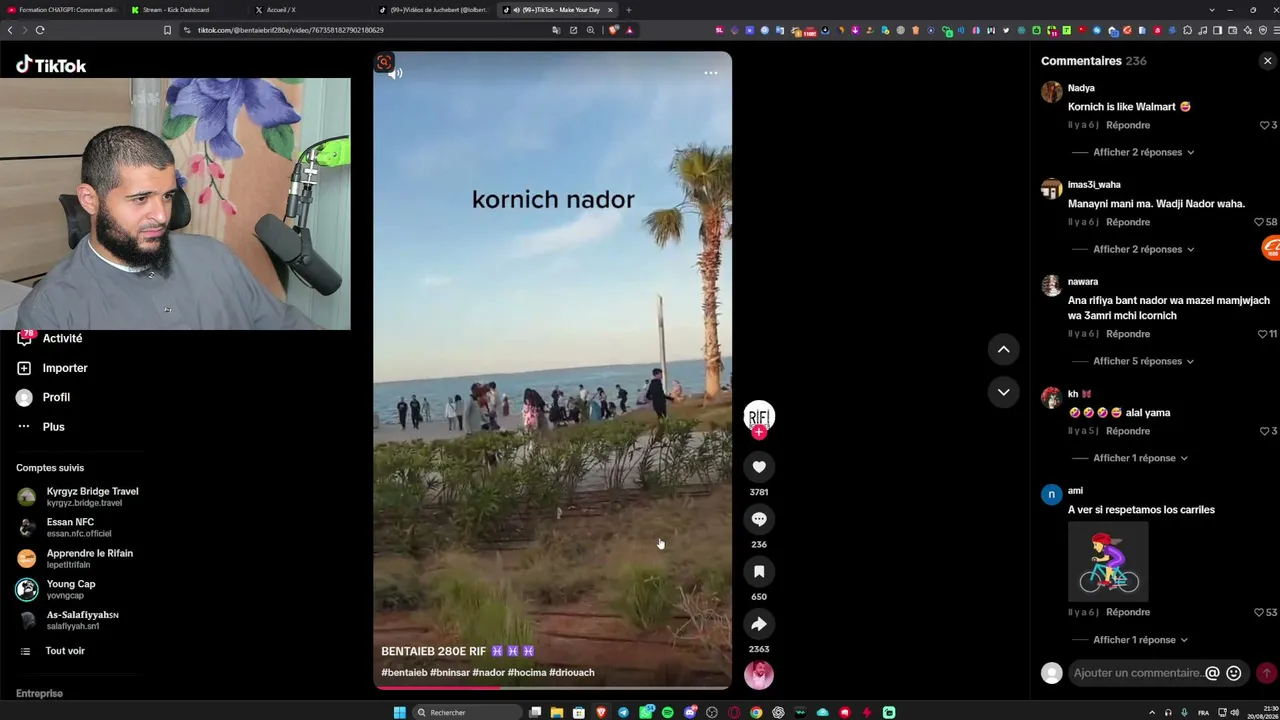This screenshot has height=720, width=1280.
Task: Bookmark this page in the address bar
Action: pos(167,30)
